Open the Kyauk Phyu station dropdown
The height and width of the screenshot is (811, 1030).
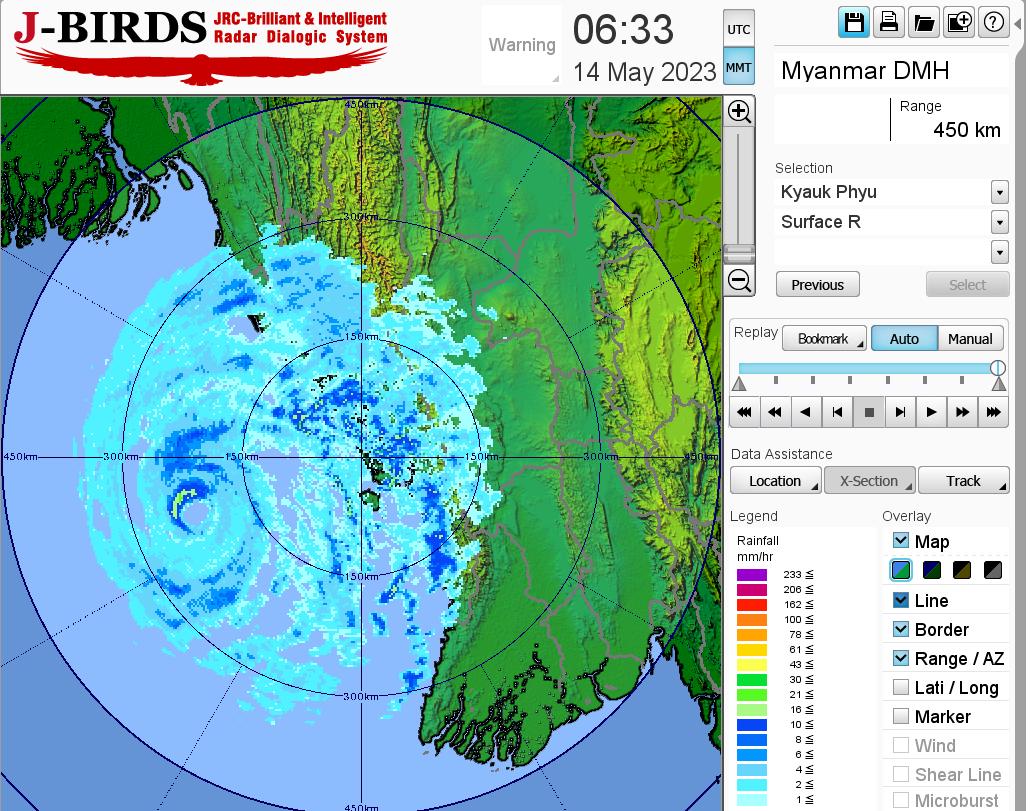(x=999, y=192)
